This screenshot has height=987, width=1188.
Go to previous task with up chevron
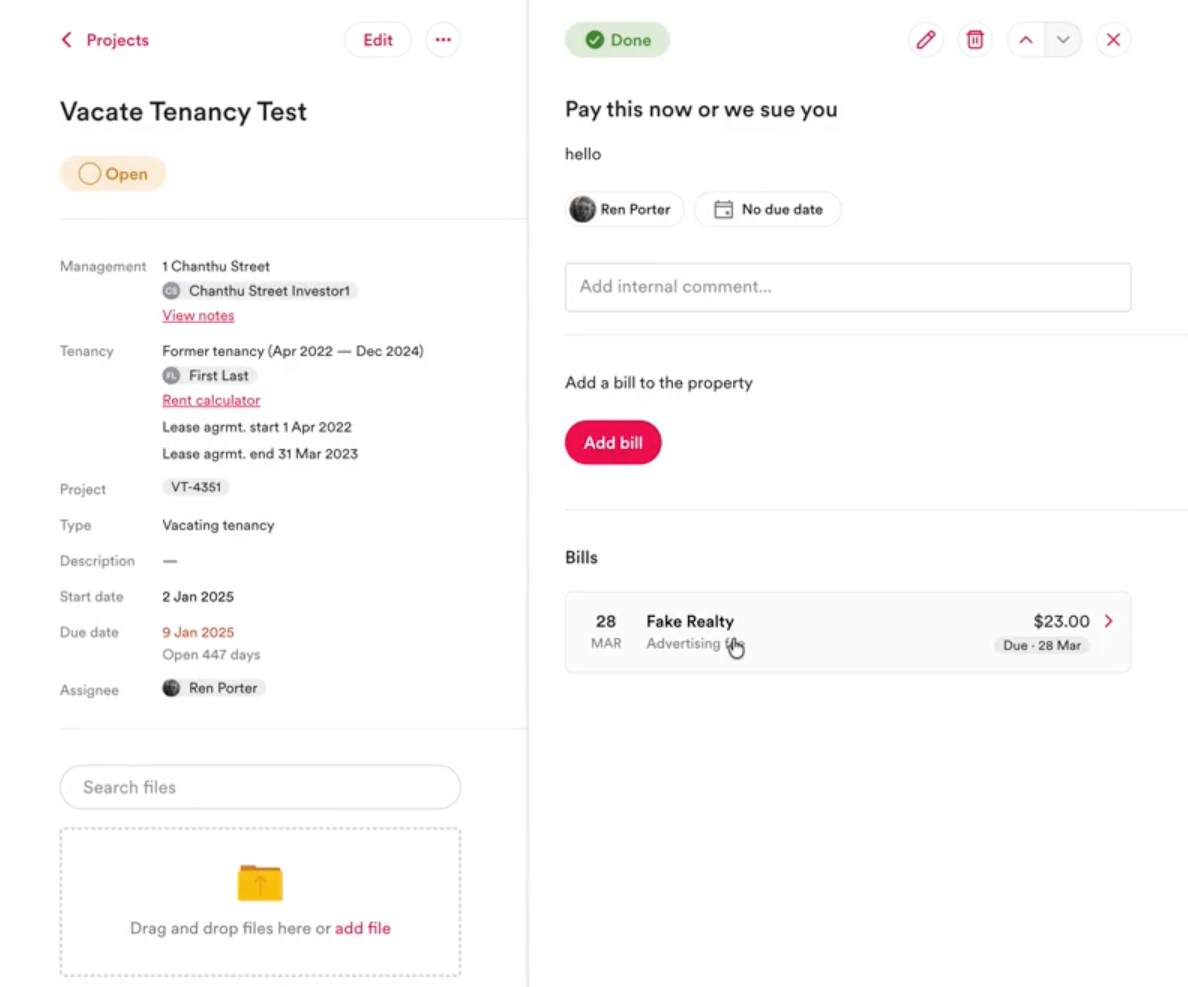click(x=1026, y=40)
